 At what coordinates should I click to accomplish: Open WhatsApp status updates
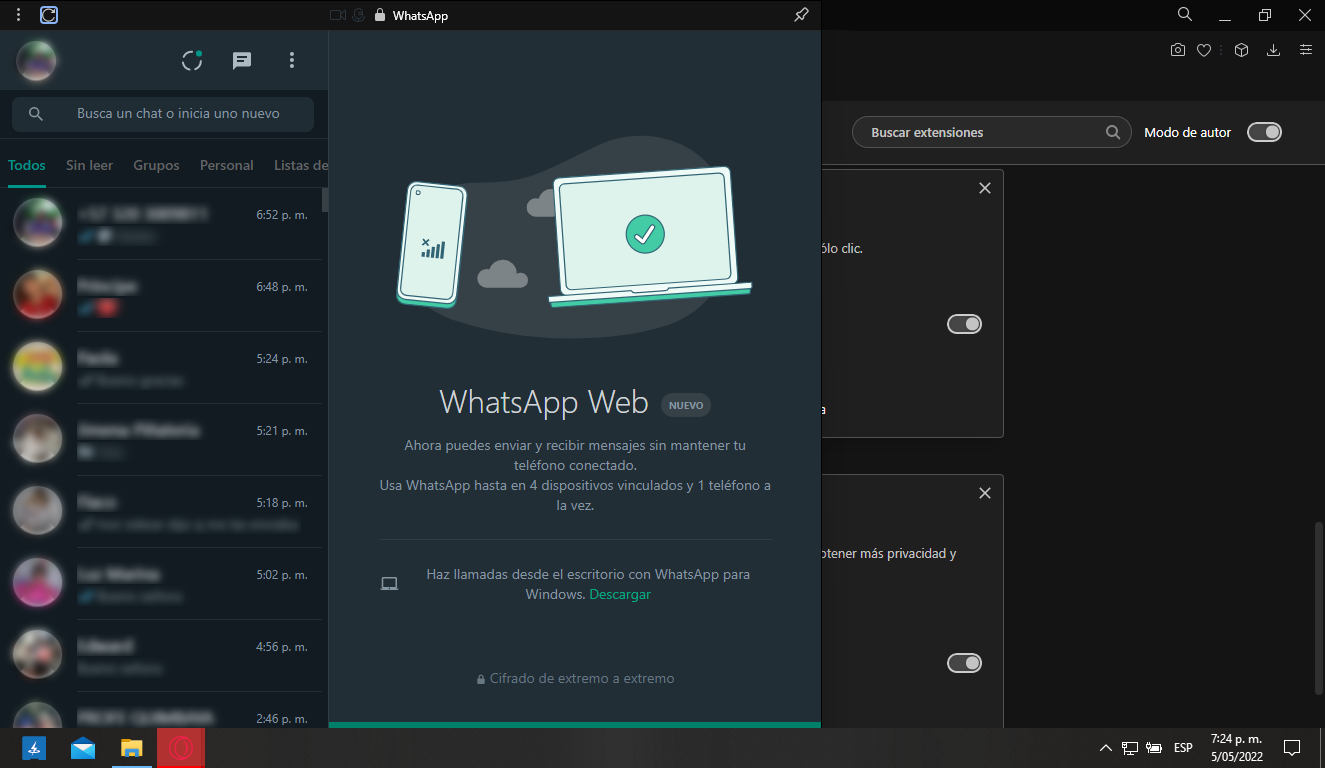pyautogui.click(x=192, y=61)
